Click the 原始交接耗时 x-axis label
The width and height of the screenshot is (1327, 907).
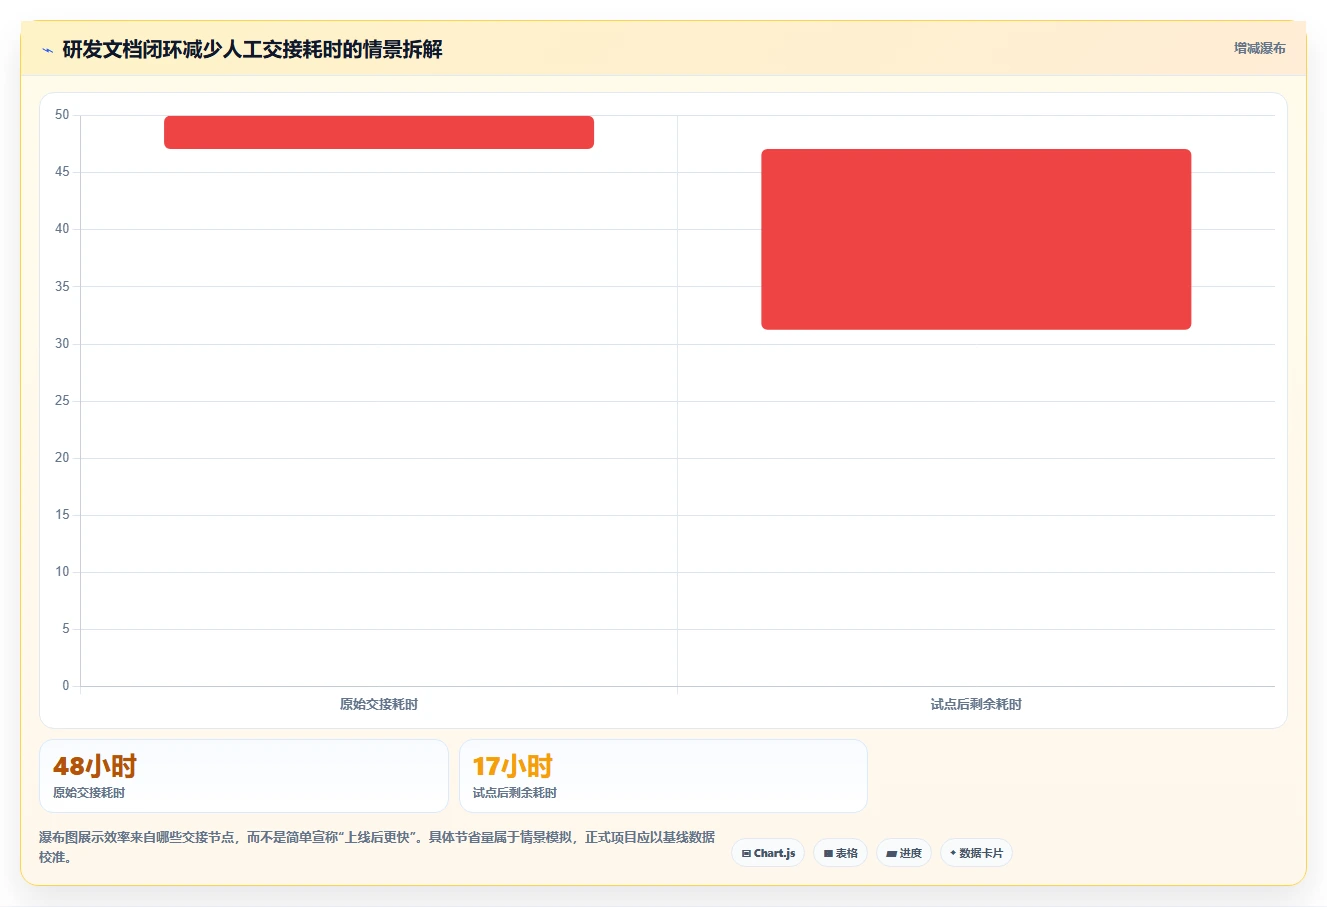(379, 704)
